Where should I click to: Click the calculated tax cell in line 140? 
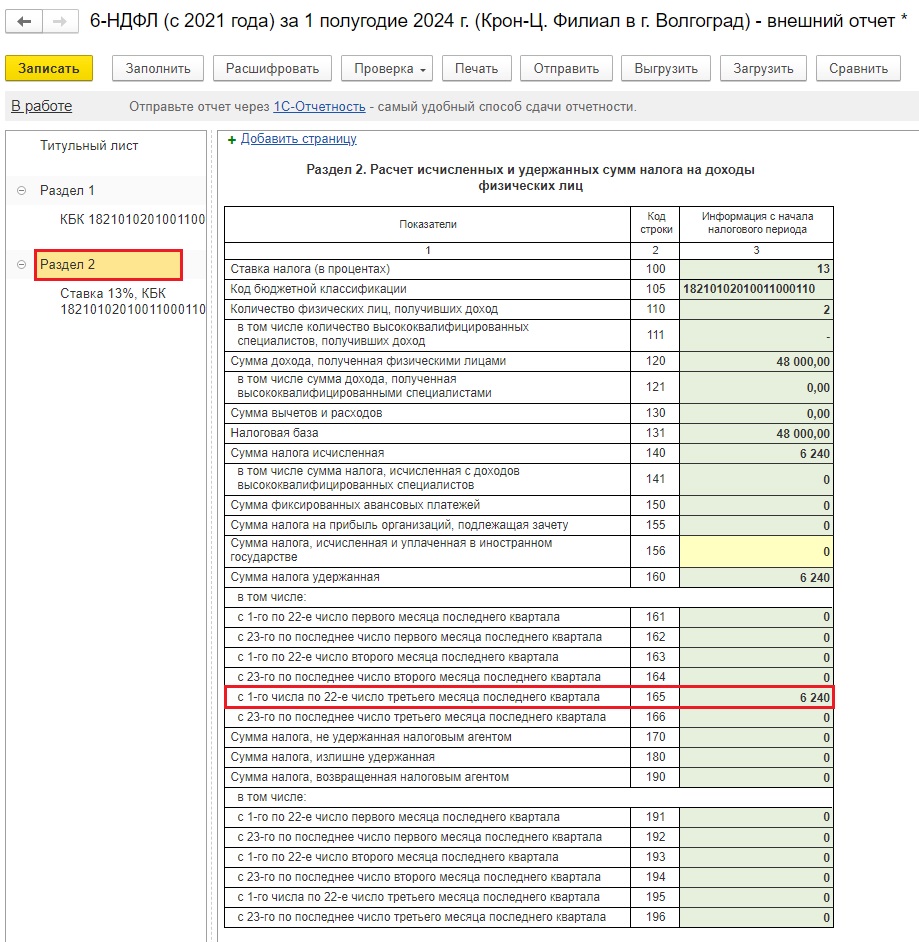coord(756,453)
